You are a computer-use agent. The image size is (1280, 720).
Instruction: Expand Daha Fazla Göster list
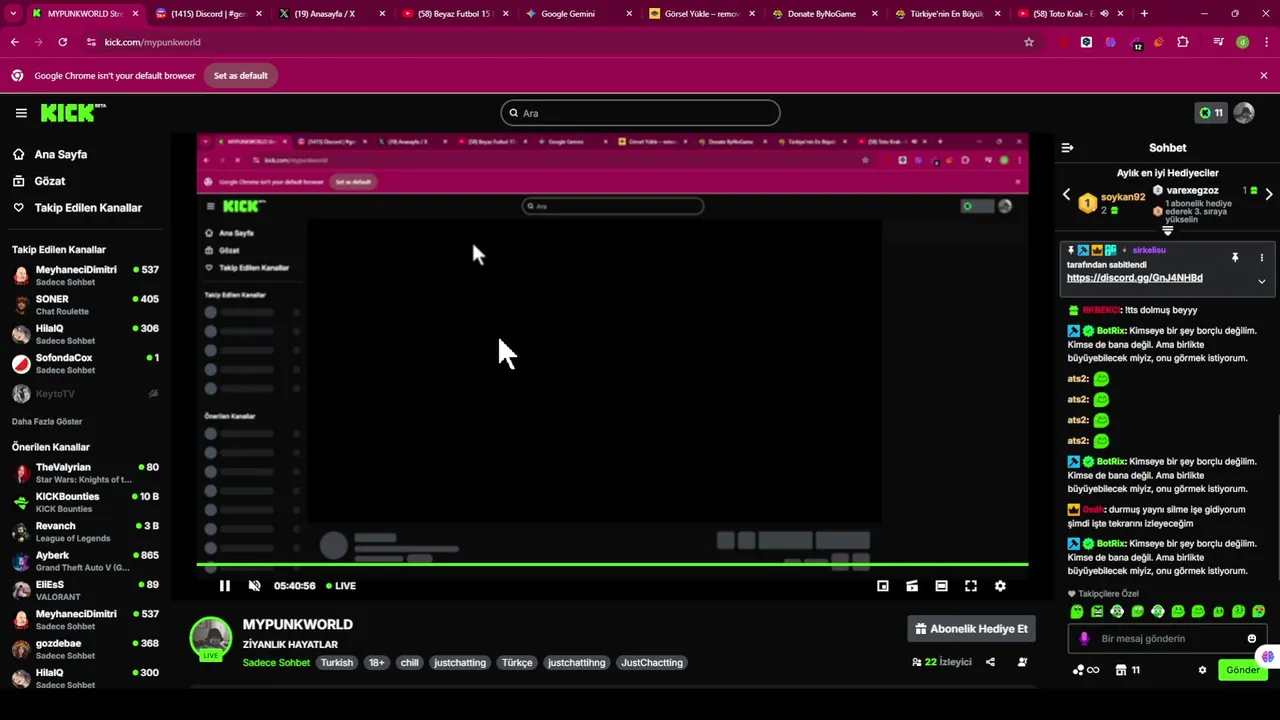point(47,421)
